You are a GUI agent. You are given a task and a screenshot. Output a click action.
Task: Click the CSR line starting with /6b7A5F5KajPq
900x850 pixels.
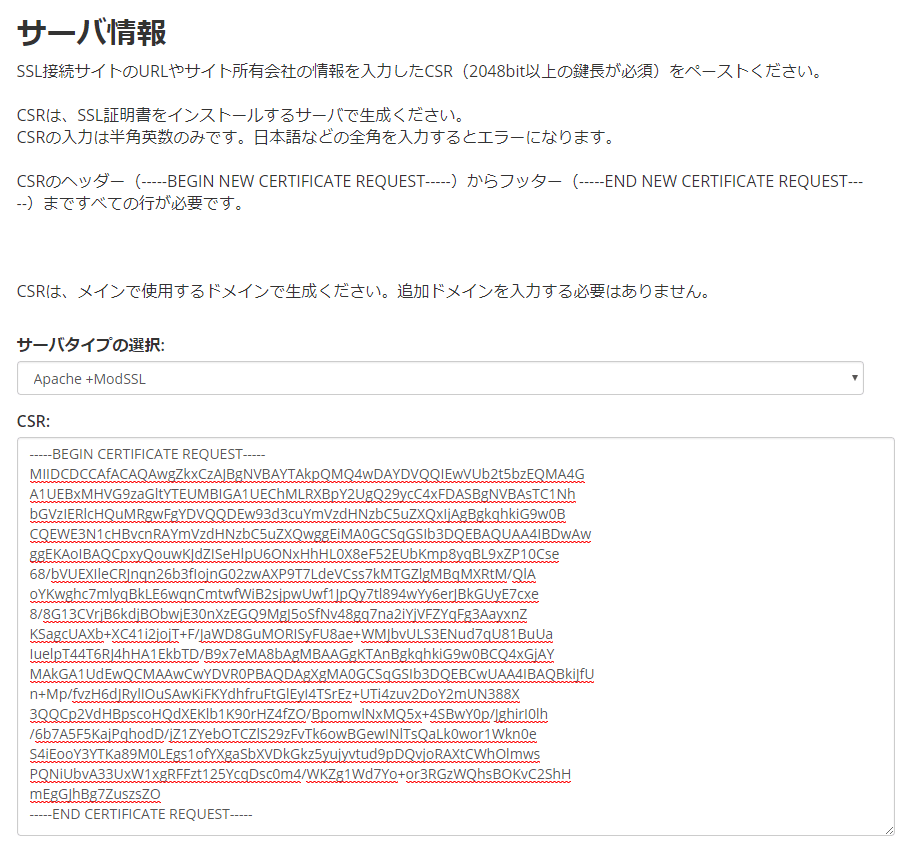tap(284, 735)
